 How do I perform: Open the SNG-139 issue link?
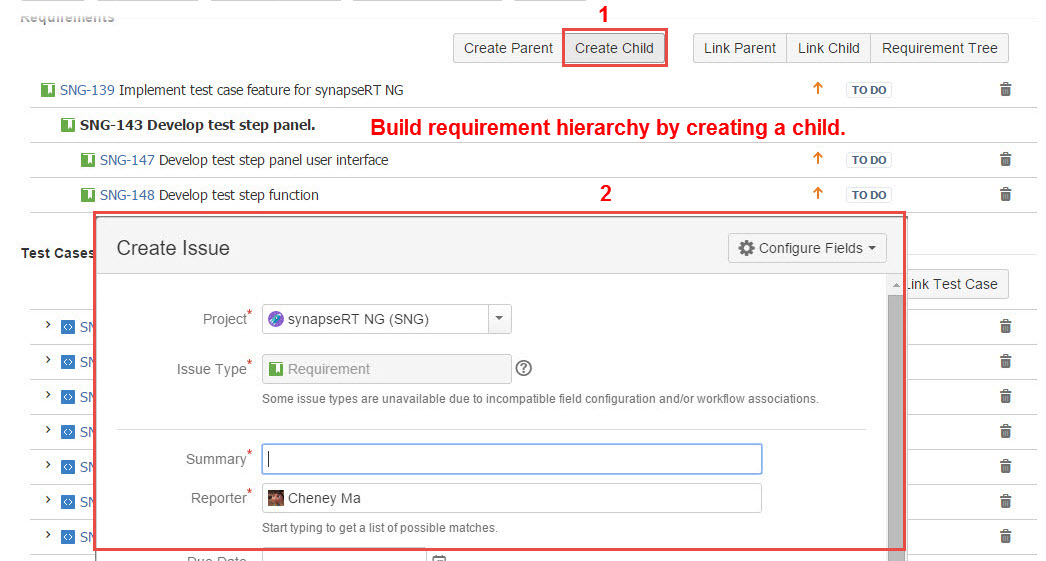[87, 90]
